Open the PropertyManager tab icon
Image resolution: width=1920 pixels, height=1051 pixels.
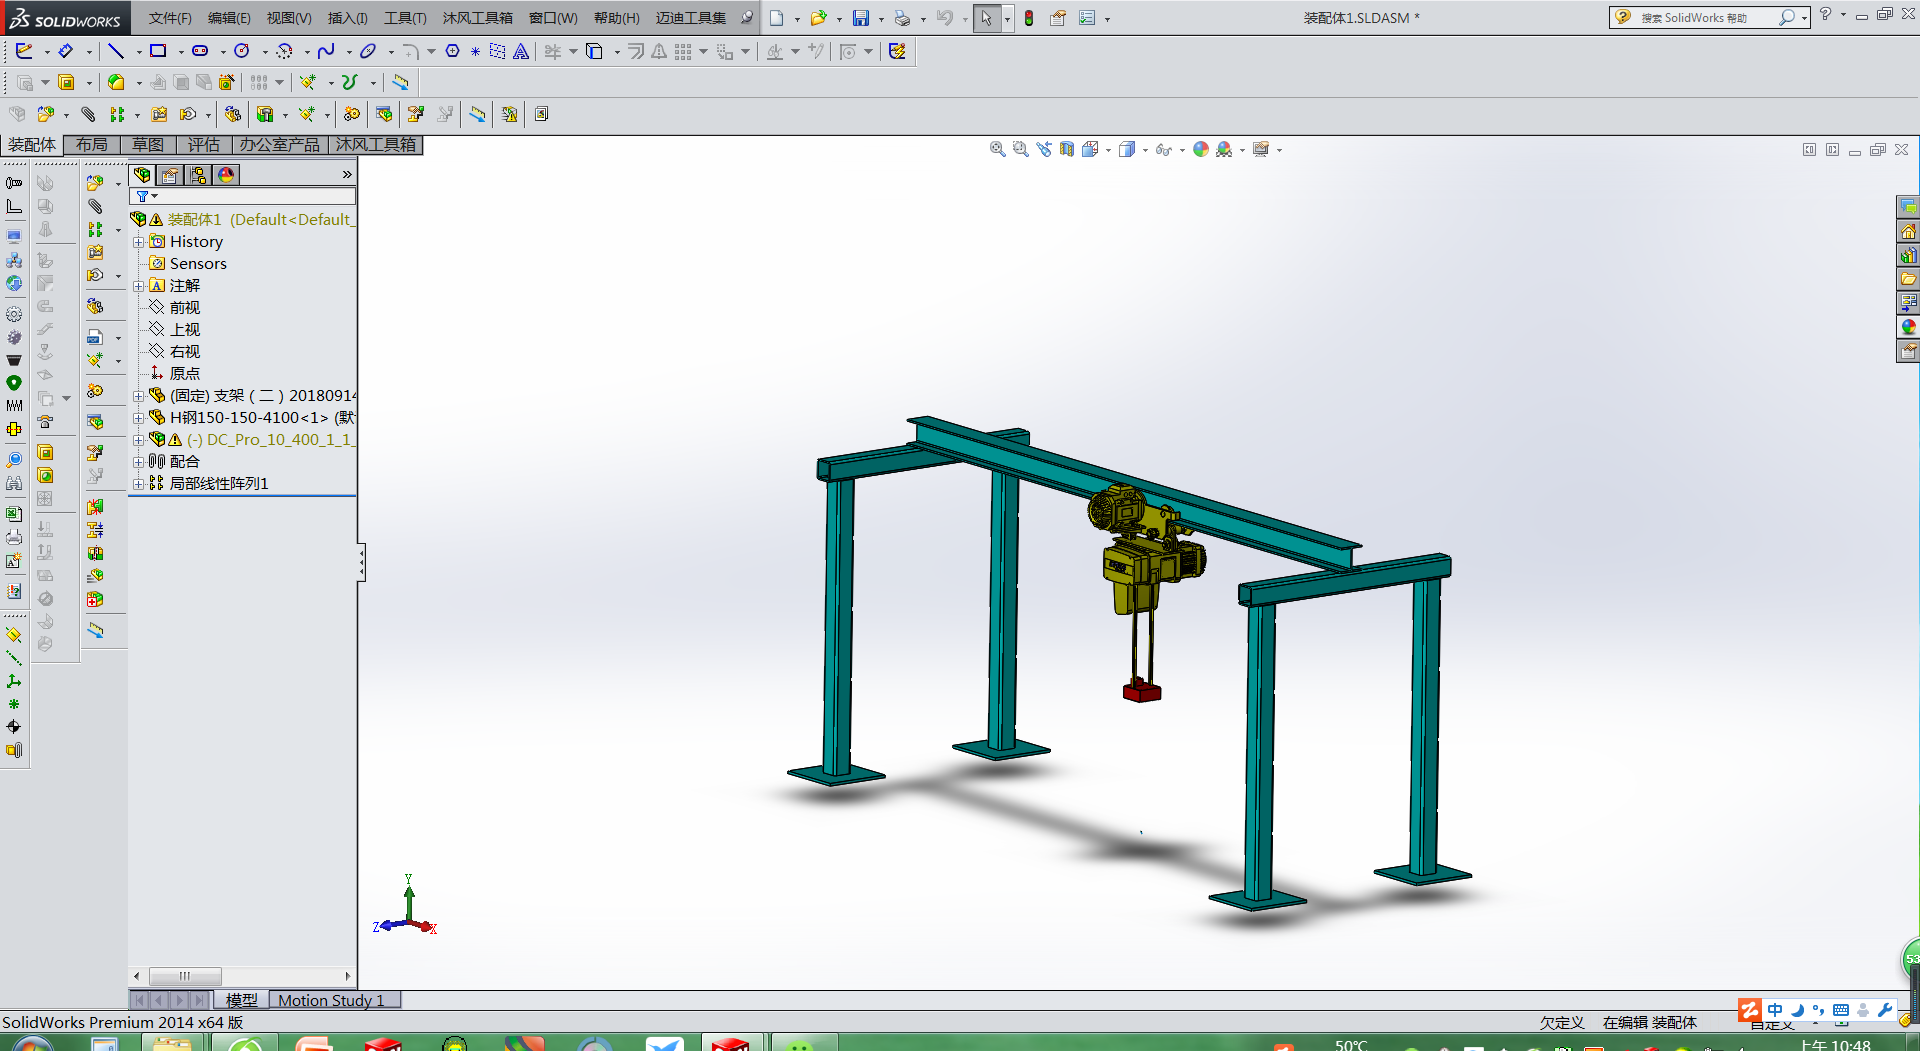point(170,175)
